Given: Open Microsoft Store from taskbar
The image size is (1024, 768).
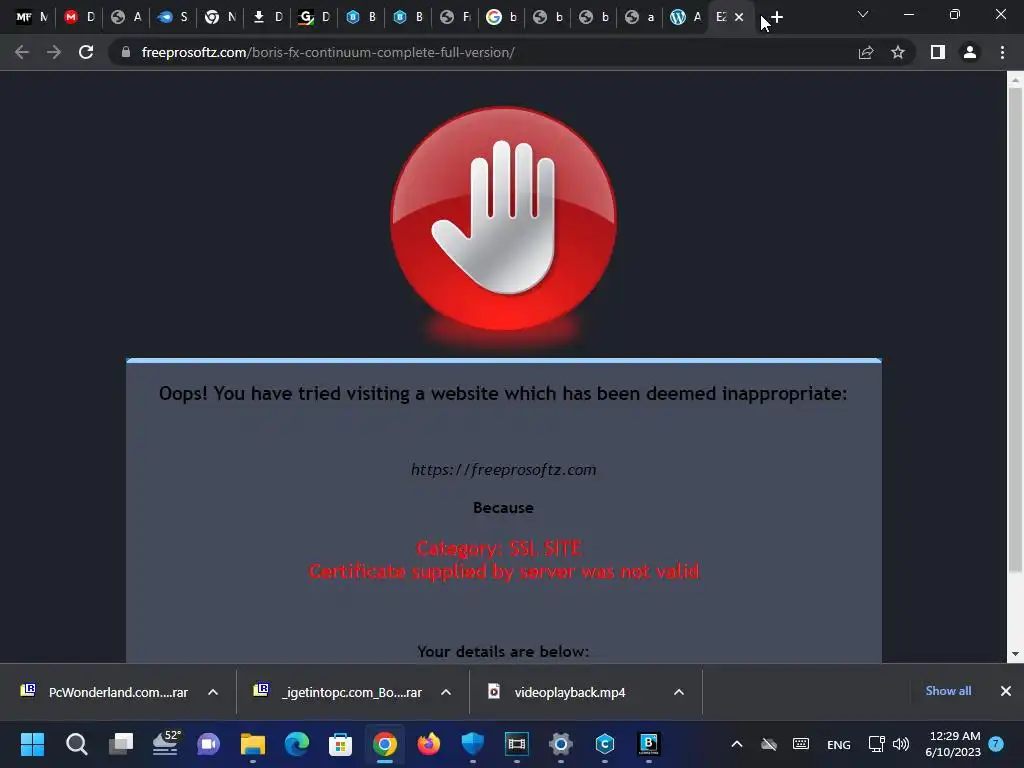Looking at the screenshot, I should [x=340, y=744].
